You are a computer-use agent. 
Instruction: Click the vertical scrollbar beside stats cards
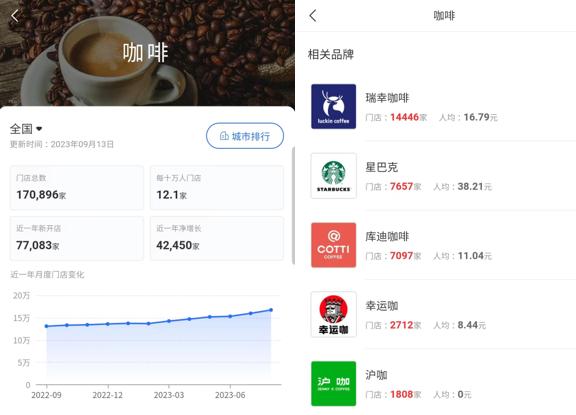tap(293, 205)
